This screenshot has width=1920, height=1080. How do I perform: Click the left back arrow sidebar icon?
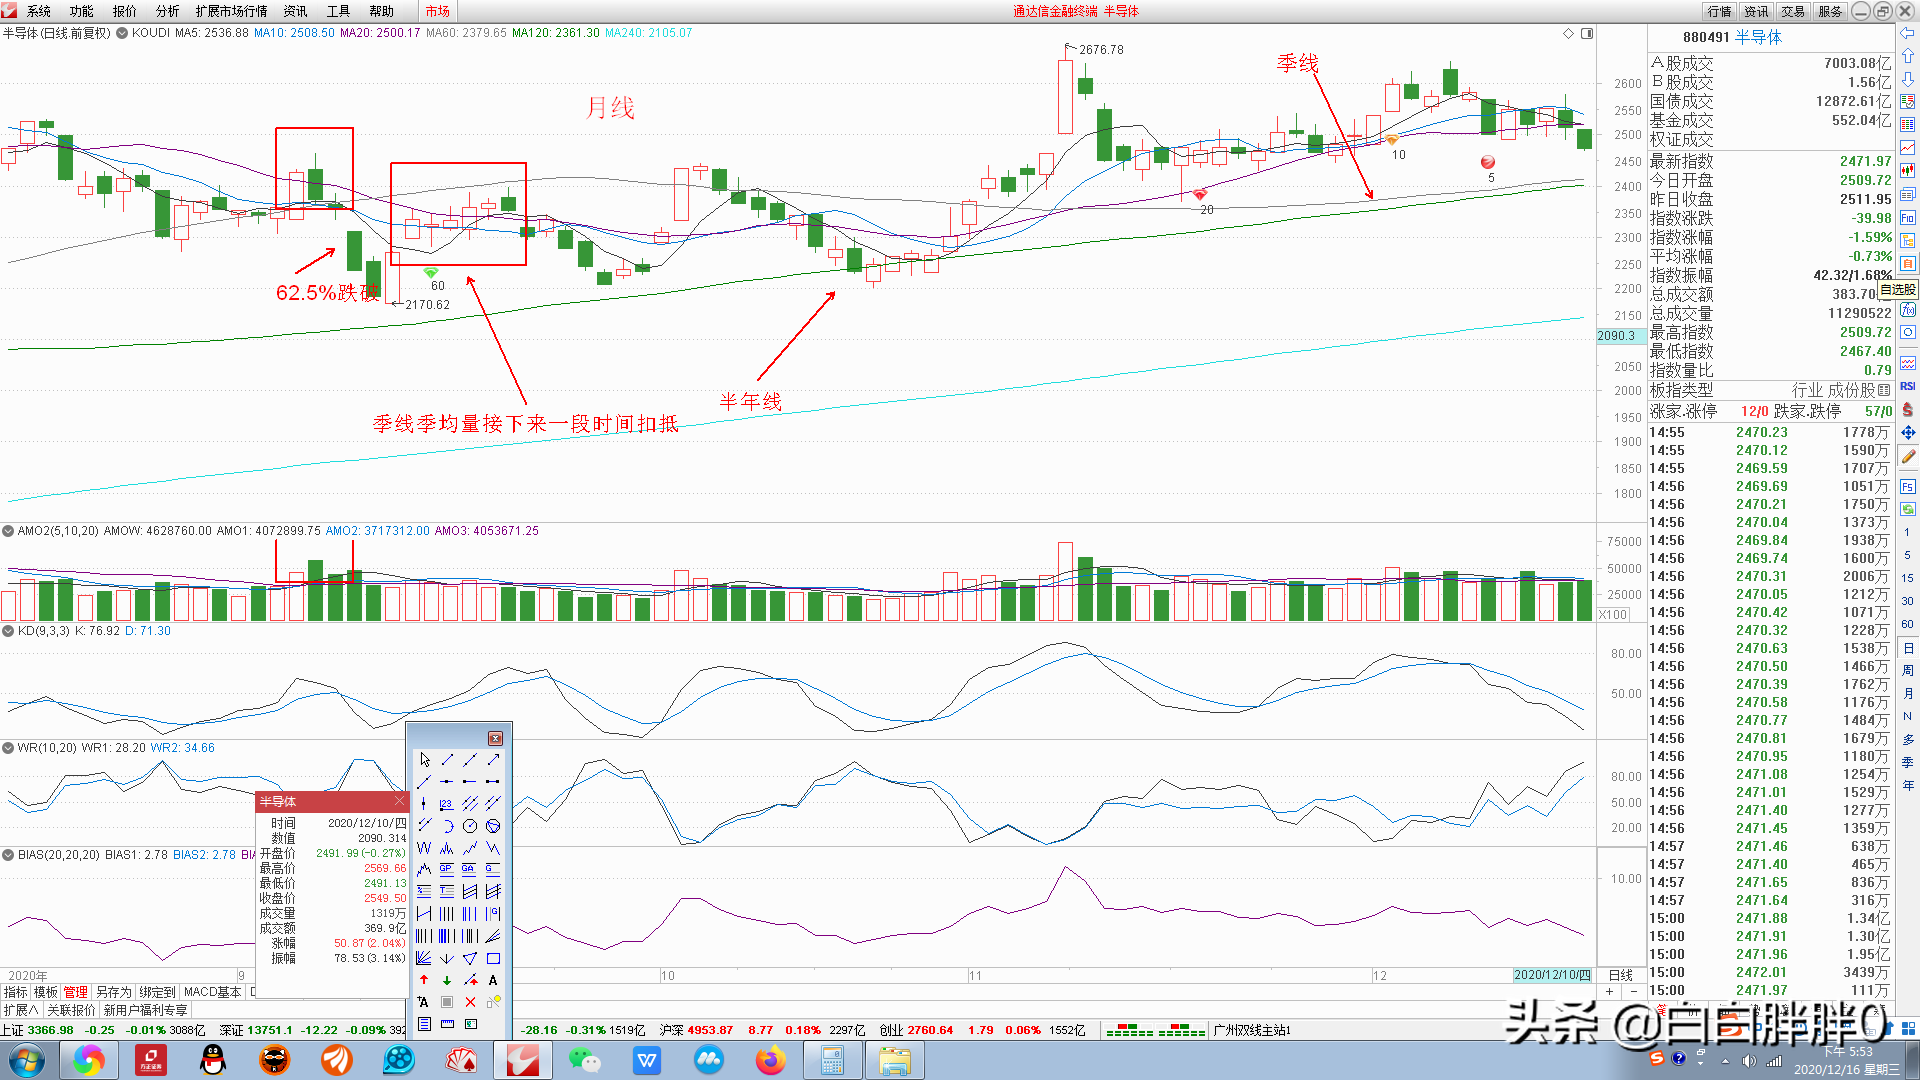[x=1908, y=33]
